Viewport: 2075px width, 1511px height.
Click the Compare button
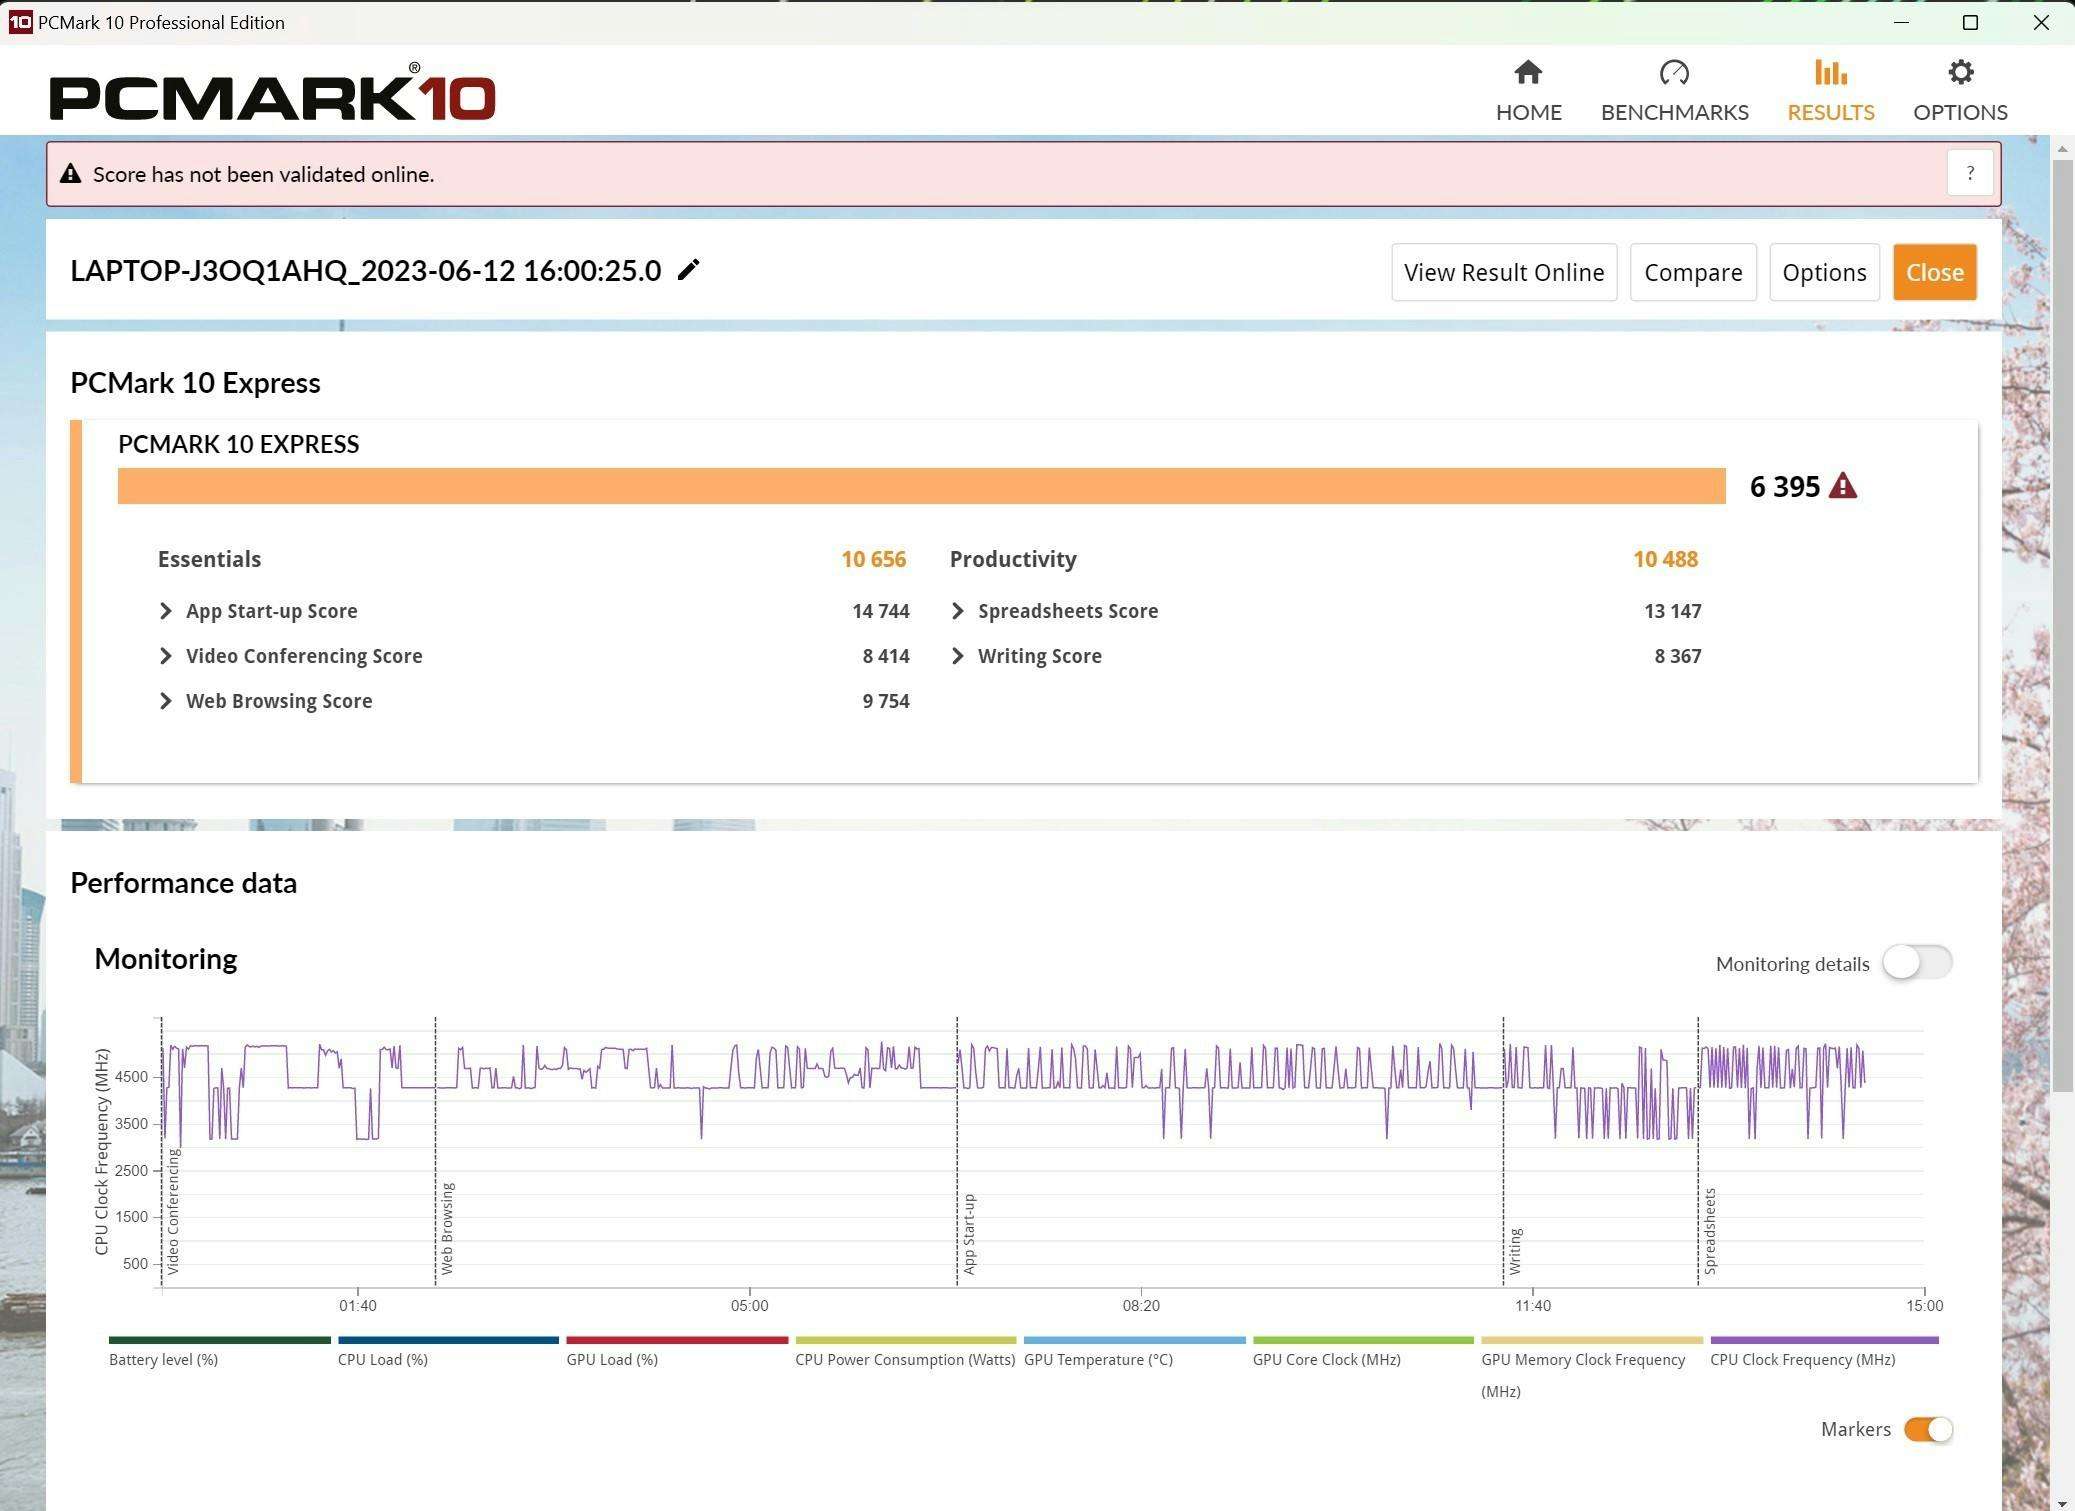point(1692,272)
